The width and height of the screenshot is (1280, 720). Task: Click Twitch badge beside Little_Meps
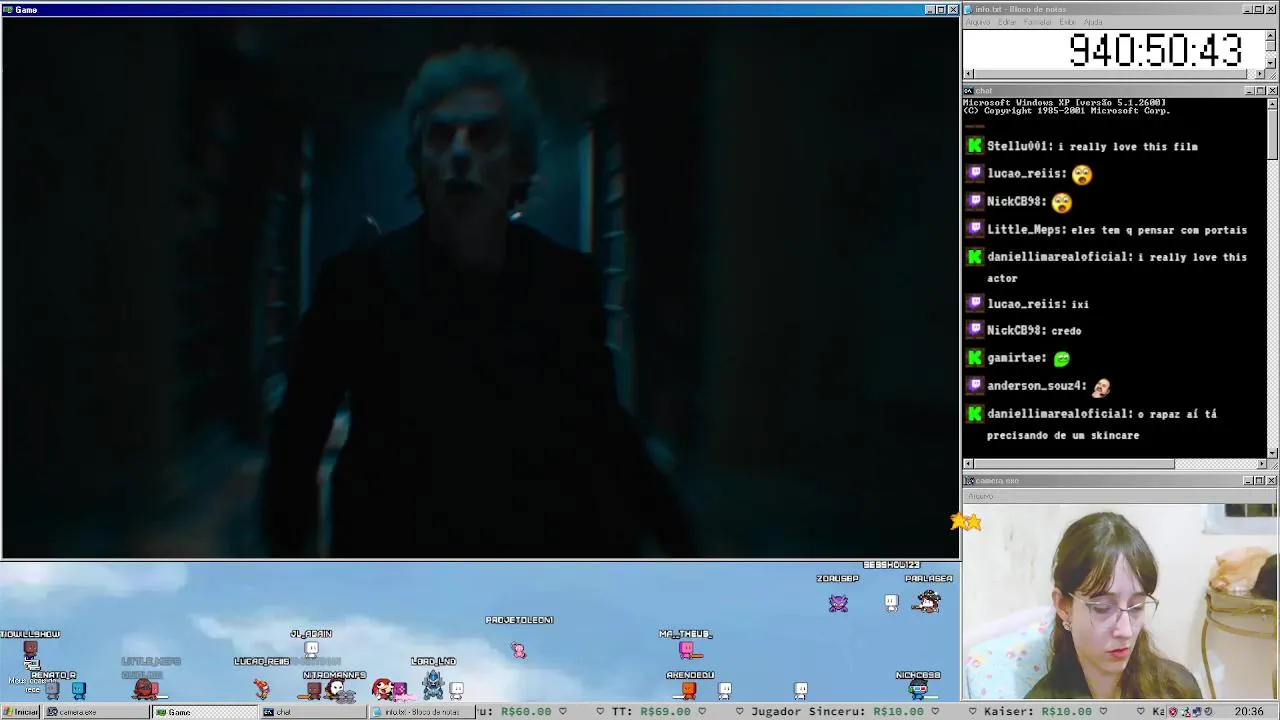point(975,230)
